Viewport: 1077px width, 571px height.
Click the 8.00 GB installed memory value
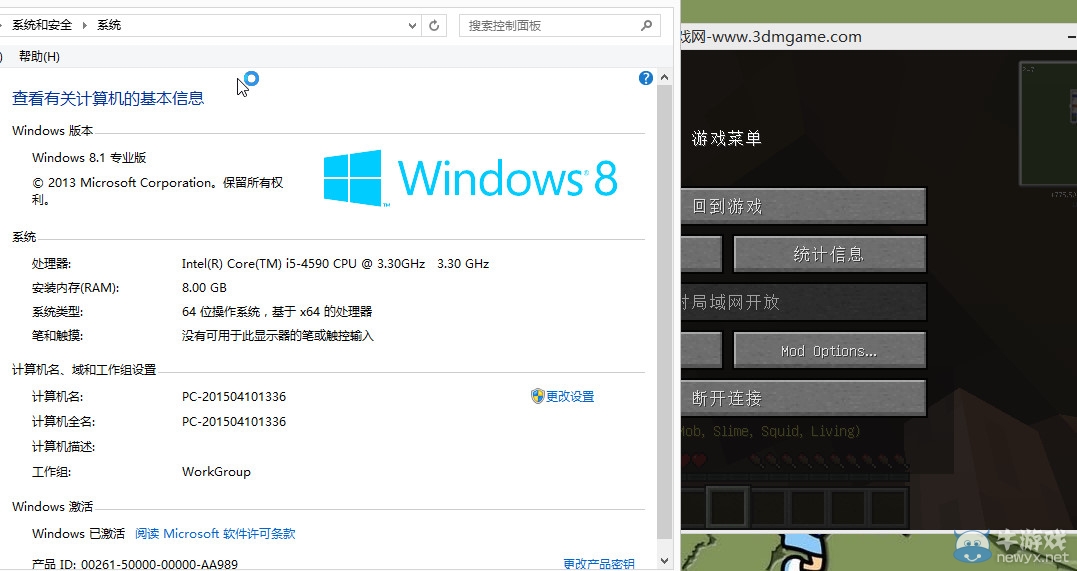(204, 287)
